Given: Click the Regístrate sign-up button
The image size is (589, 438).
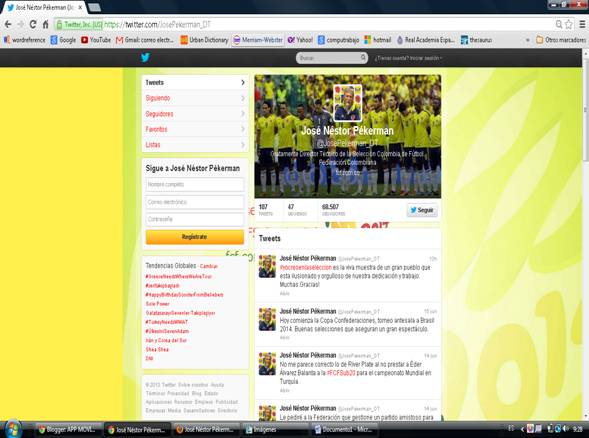Looking at the screenshot, I should [x=195, y=237].
